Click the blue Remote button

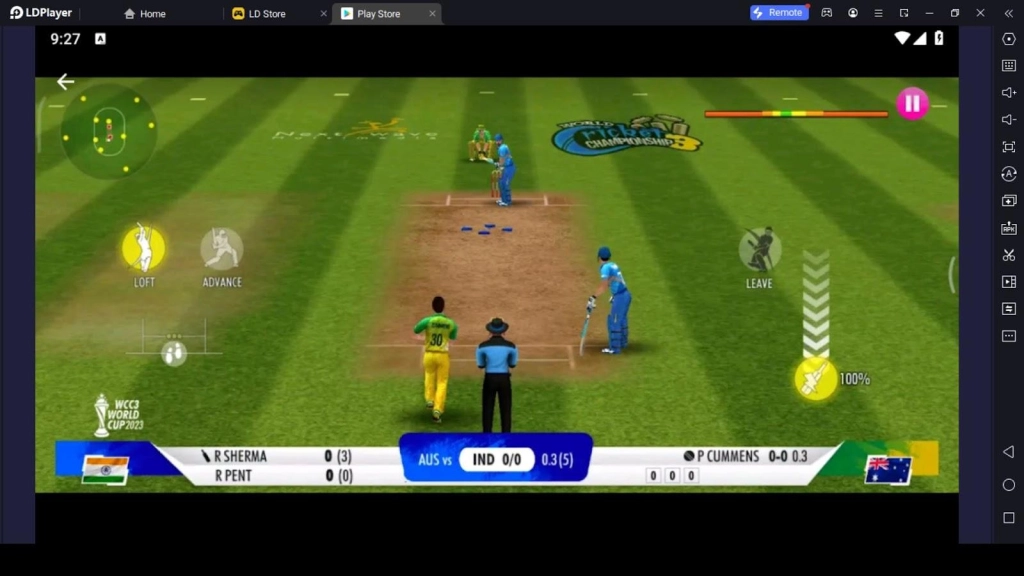click(x=779, y=12)
